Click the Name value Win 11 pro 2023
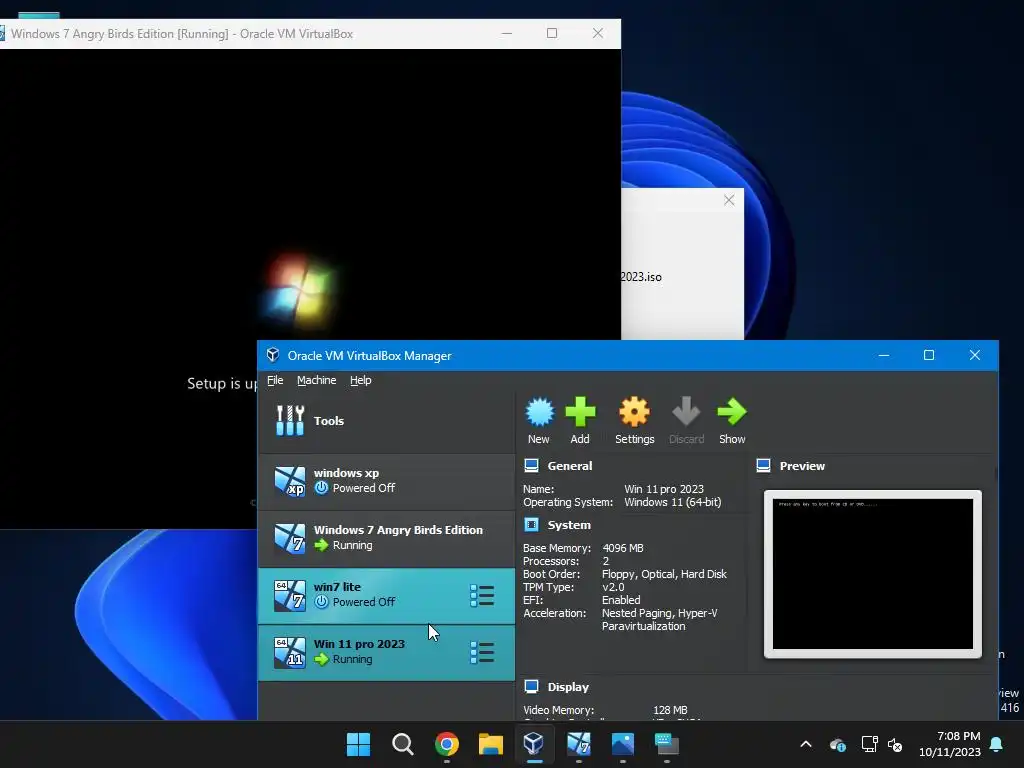The image size is (1024, 768). point(664,489)
